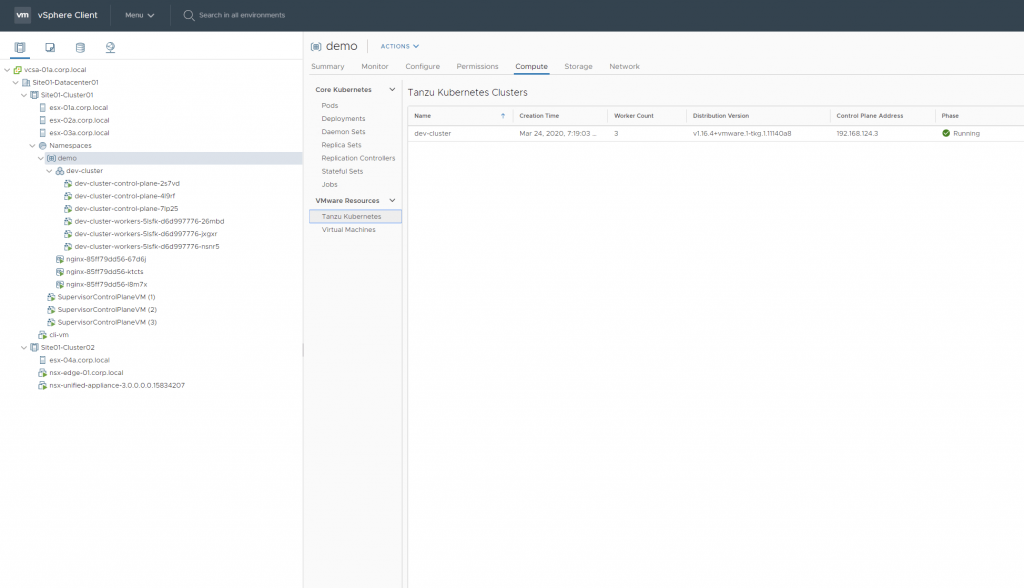
Task: Click the cli-vm virtual machine icon
Action: (x=43, y=335)
